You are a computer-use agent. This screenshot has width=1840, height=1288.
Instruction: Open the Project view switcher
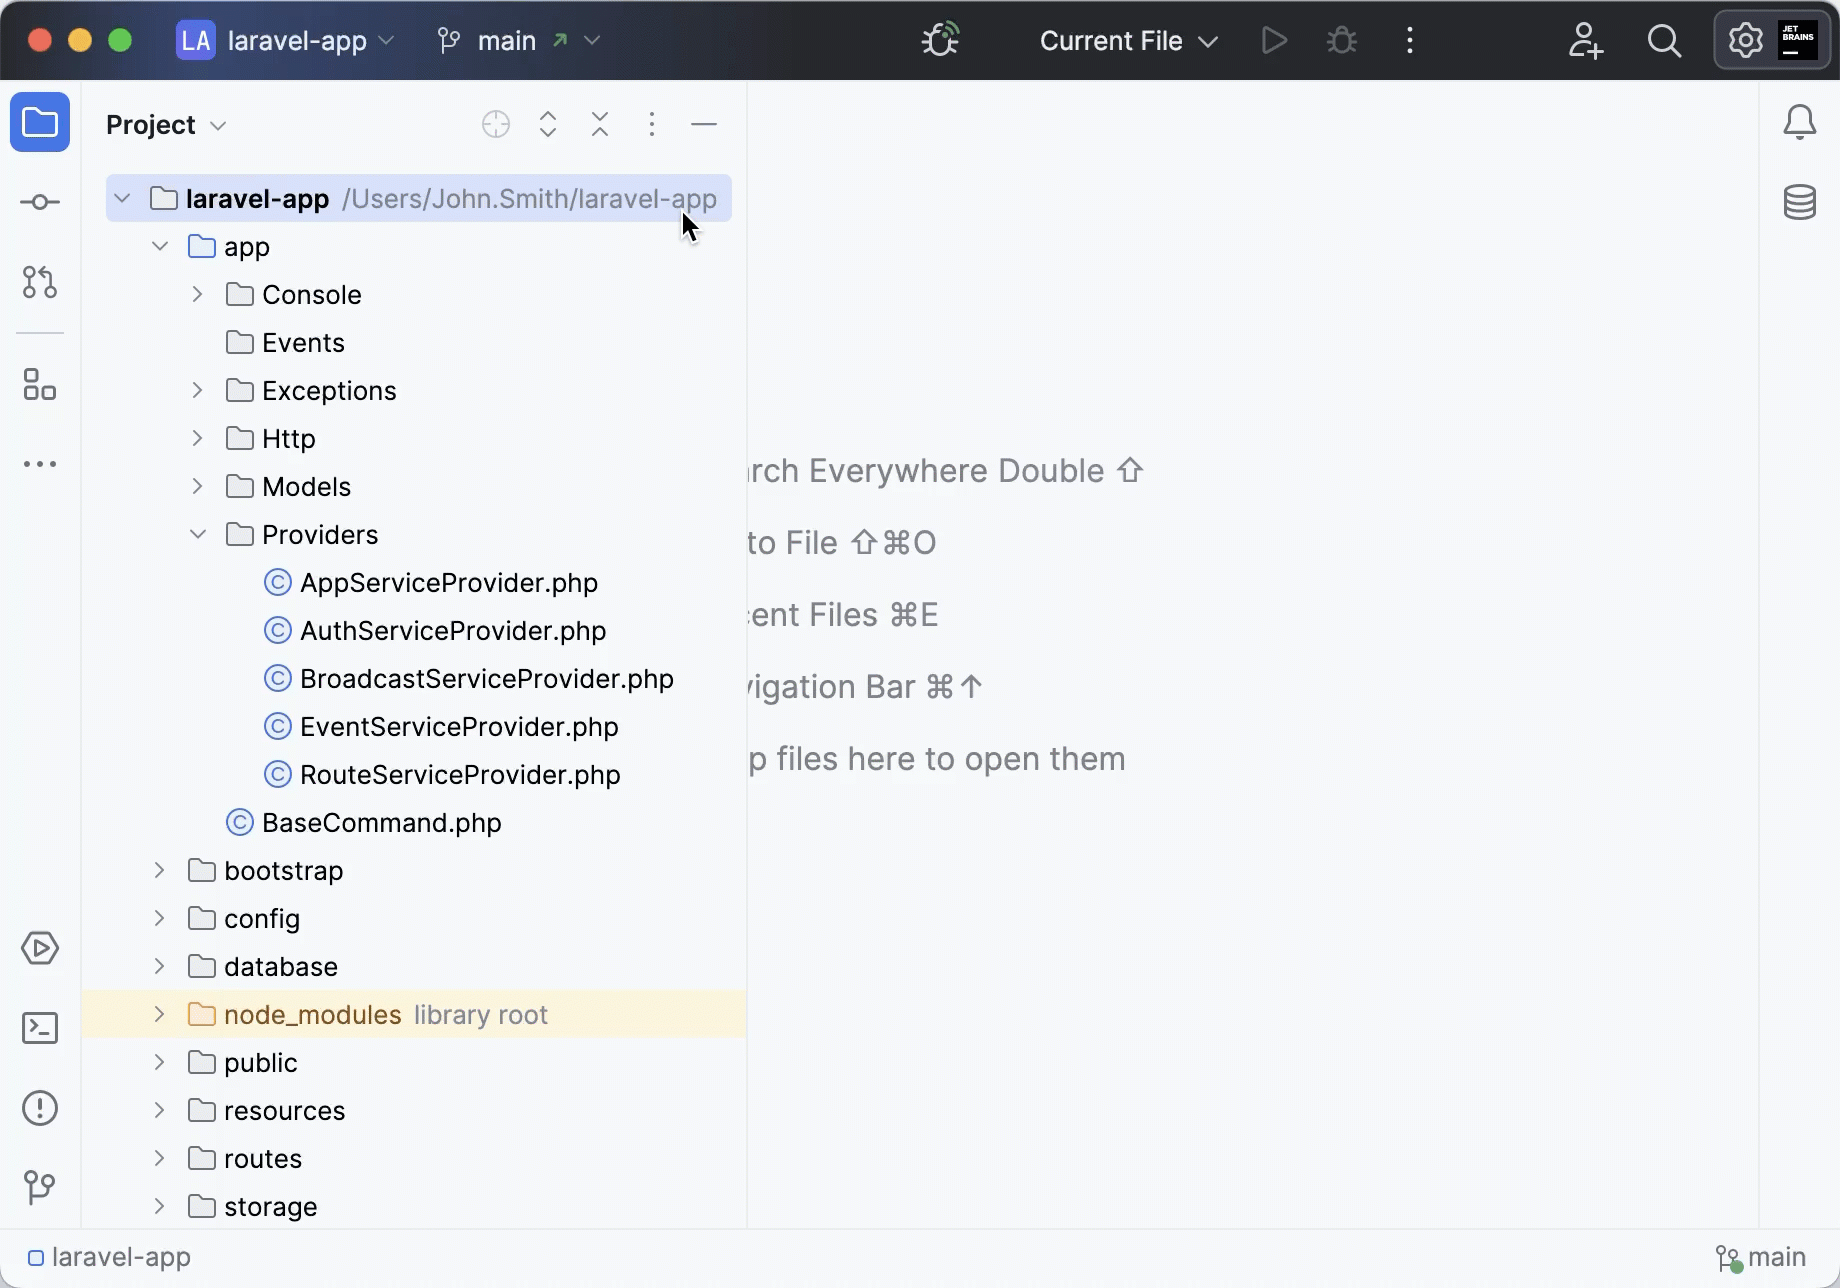pos(167,124)
